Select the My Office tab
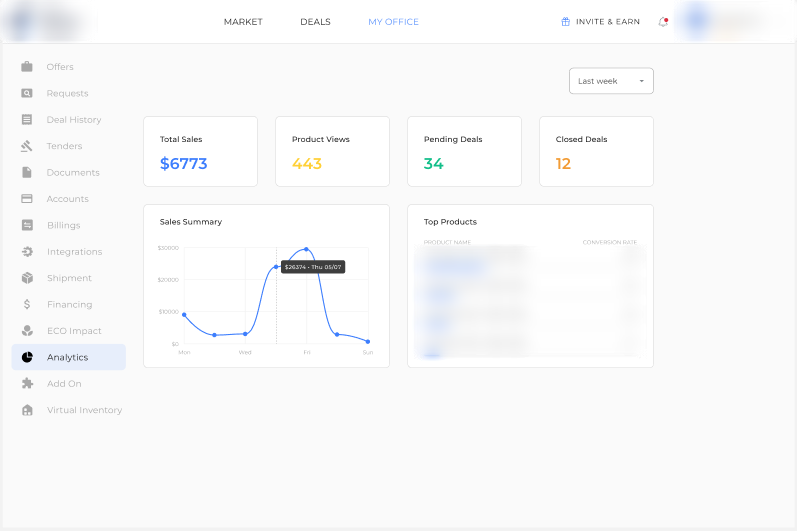Image resolution: width=797 pixels, height=531 pixels. 393,22
